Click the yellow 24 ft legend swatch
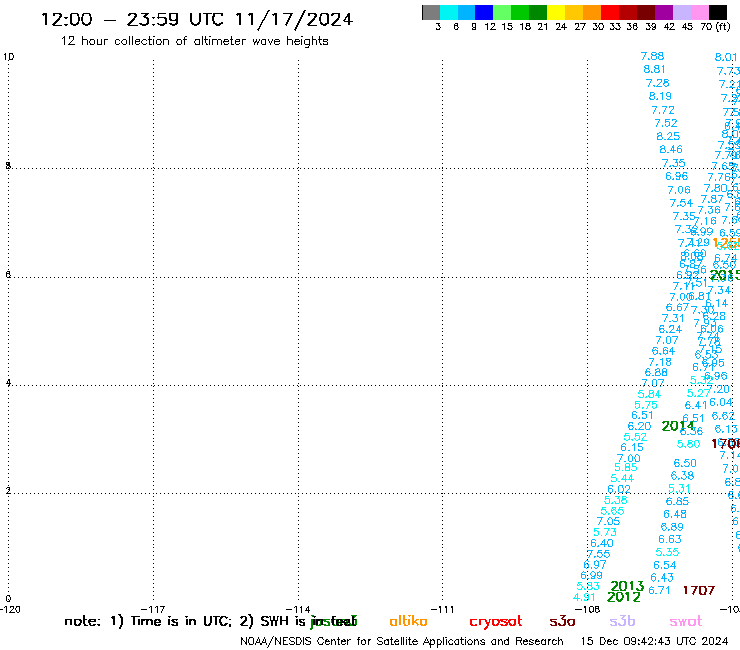 click(x=556, y=12)
